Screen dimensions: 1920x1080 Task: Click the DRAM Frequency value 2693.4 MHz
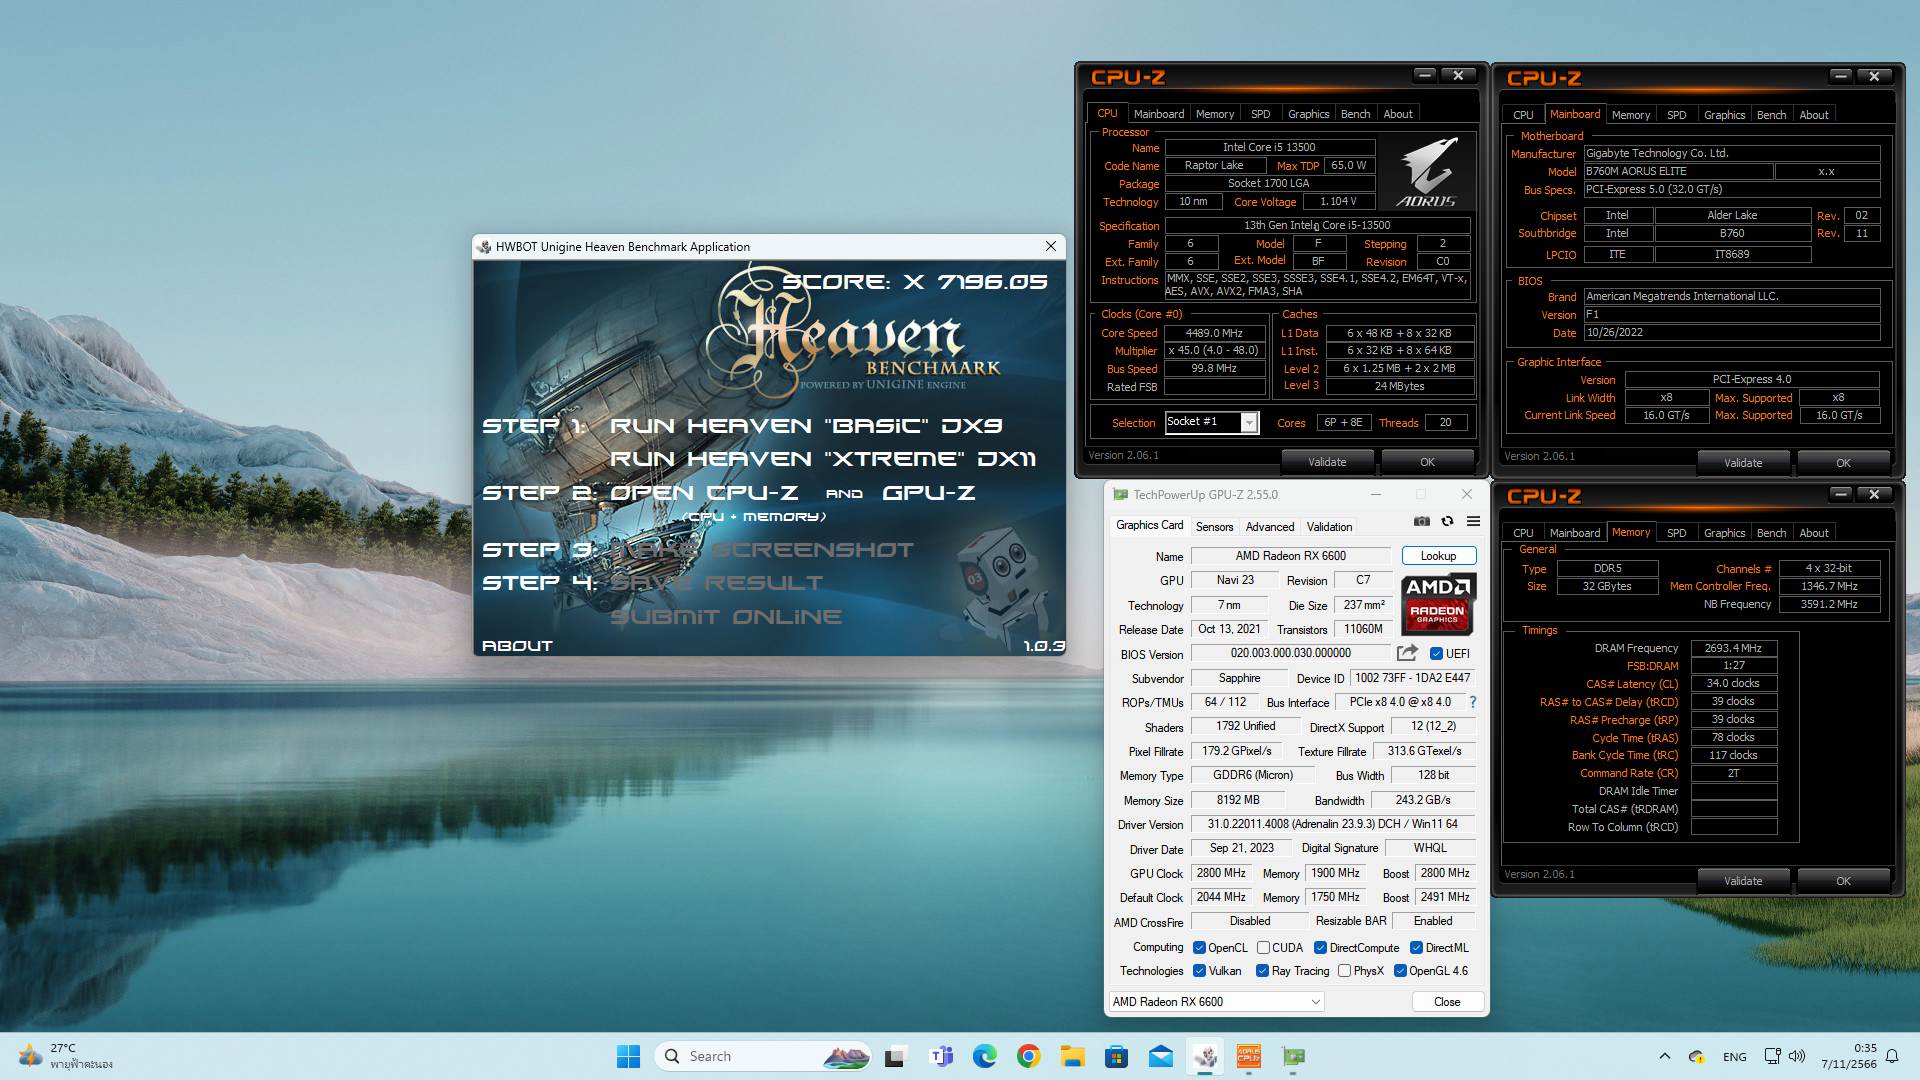point(1734,648)
